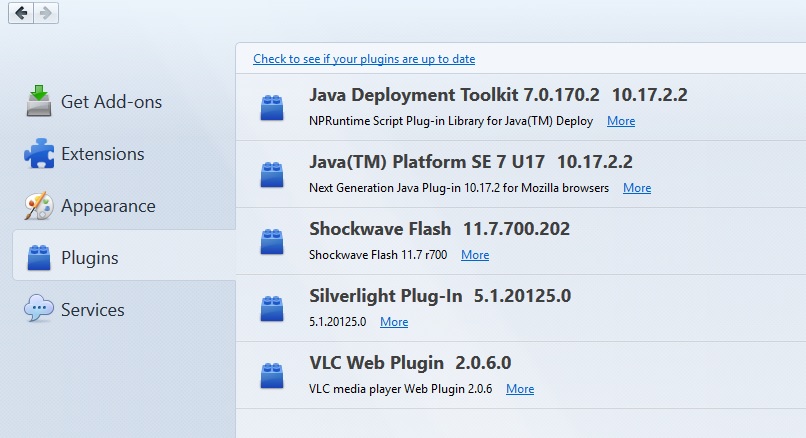Click the 'Shockwave Flash 11.7 r700' description
The image size is (806, 438).
378,254
